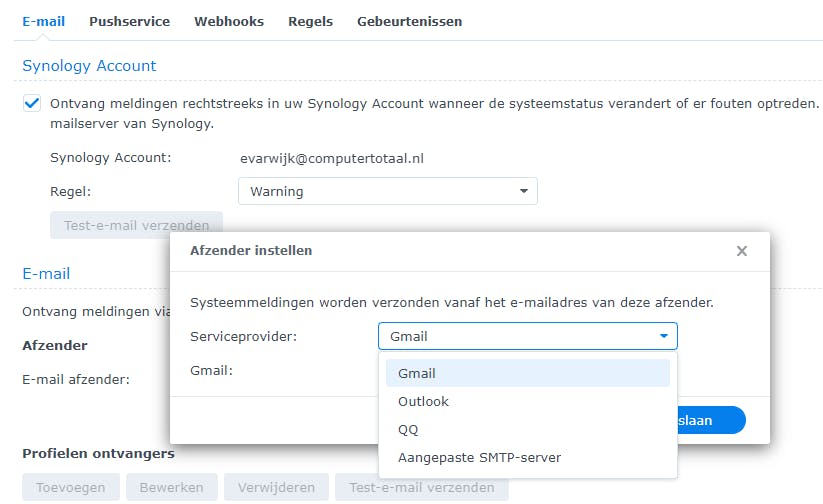Click Test-e-mail verzenden under Profielen ontvangers

[x=421, y=487]
